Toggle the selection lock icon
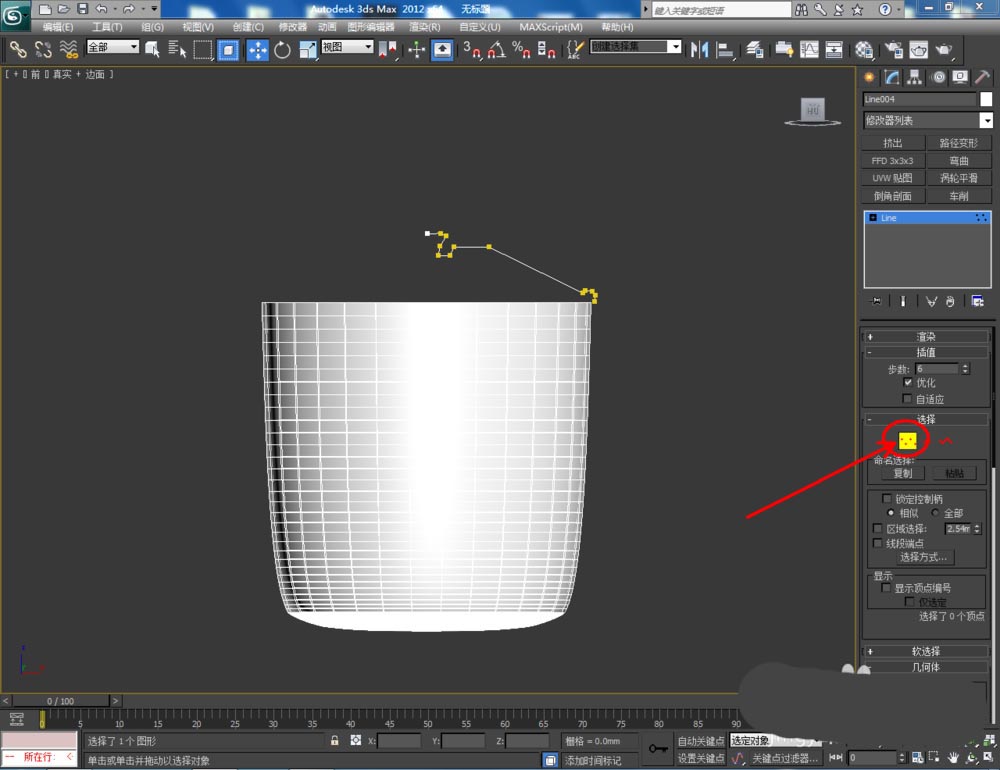 [x=335, y=741]
